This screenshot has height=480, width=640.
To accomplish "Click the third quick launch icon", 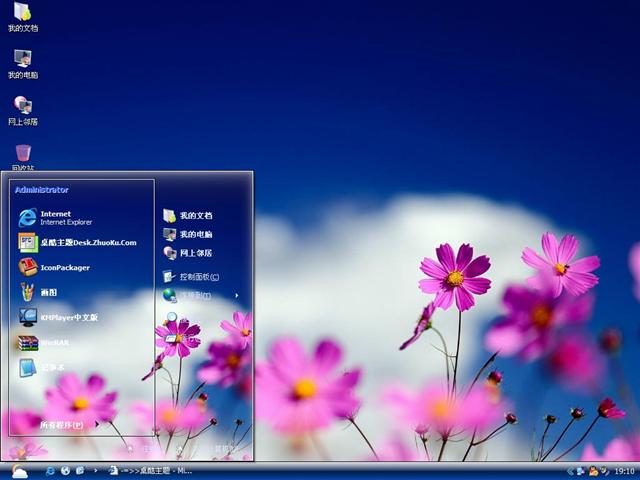I will 80,471.
